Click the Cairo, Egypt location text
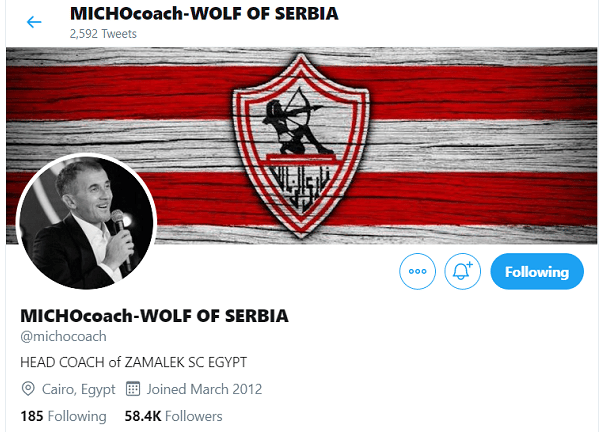The width and height of the screenshot is (608, 432). (x=78, y=389)
